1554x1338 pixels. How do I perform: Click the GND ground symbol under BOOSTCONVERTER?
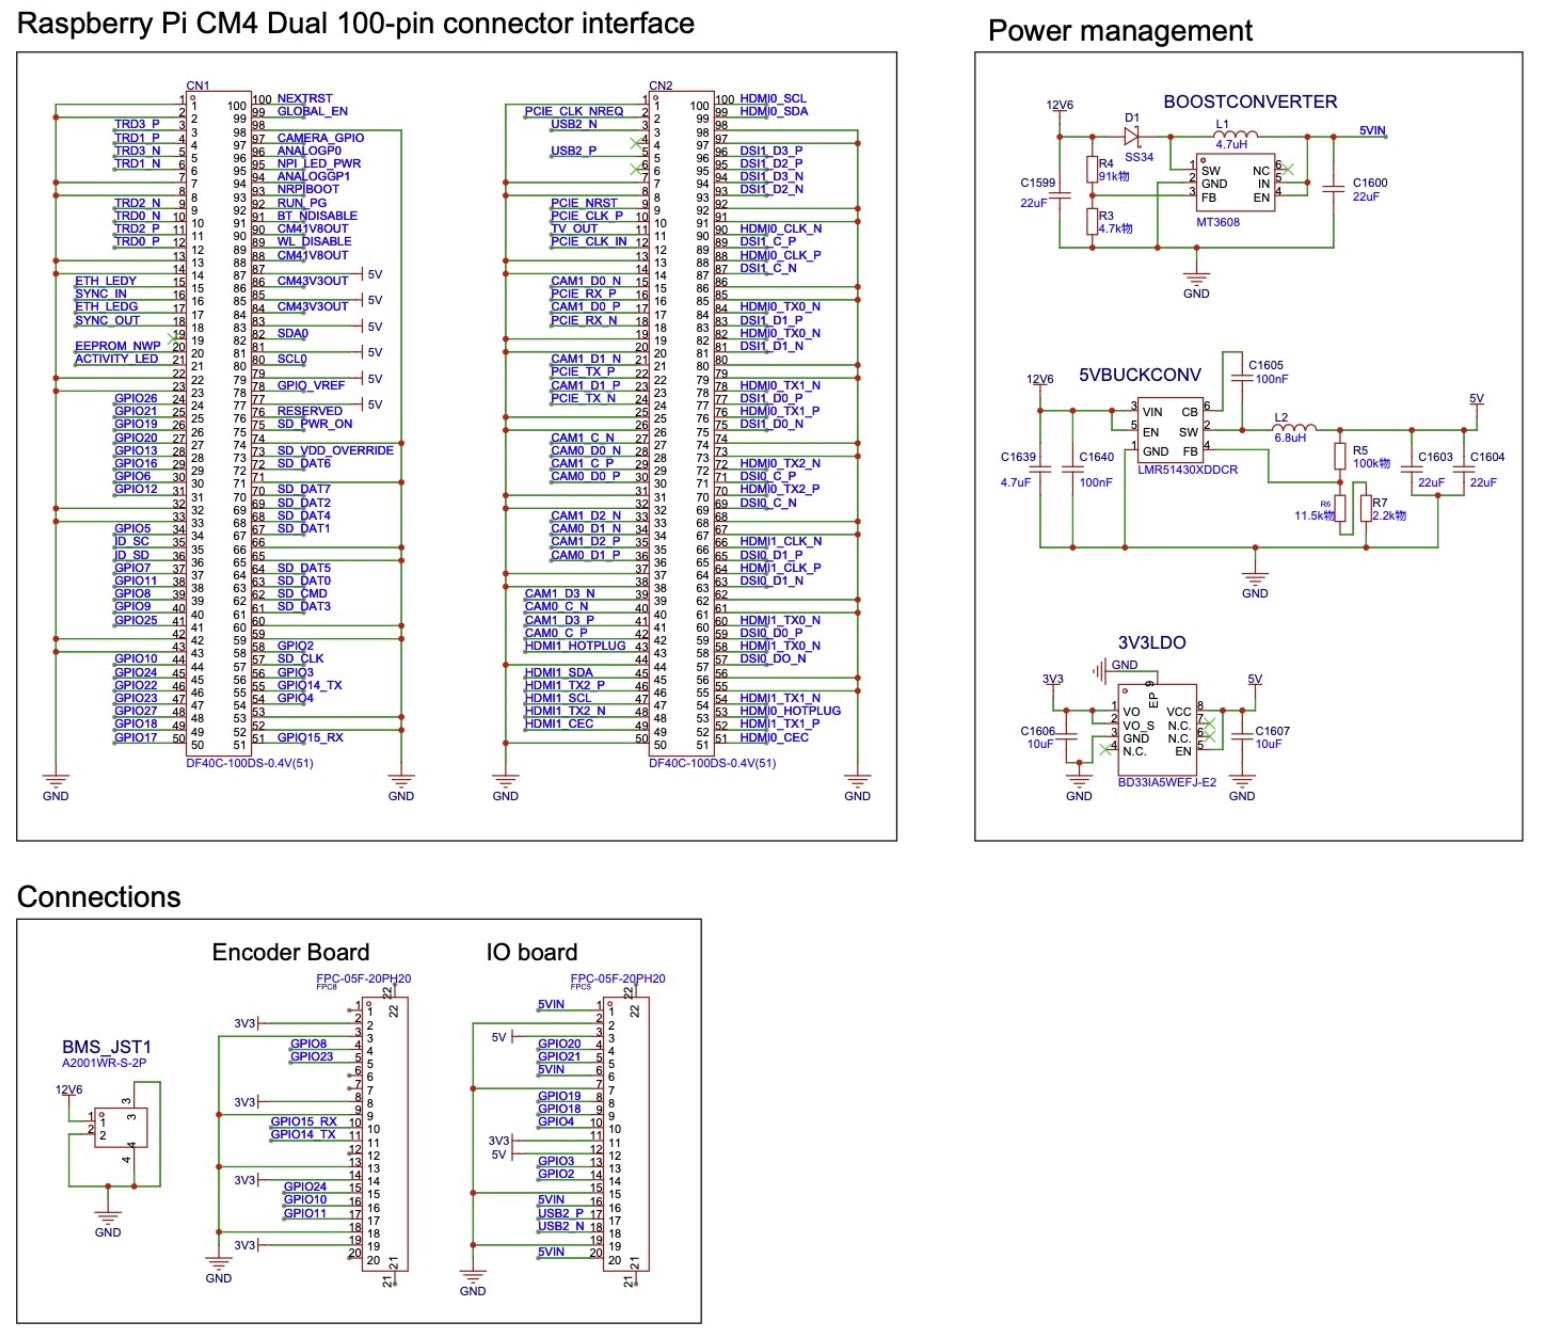(x=1196, y=278)
